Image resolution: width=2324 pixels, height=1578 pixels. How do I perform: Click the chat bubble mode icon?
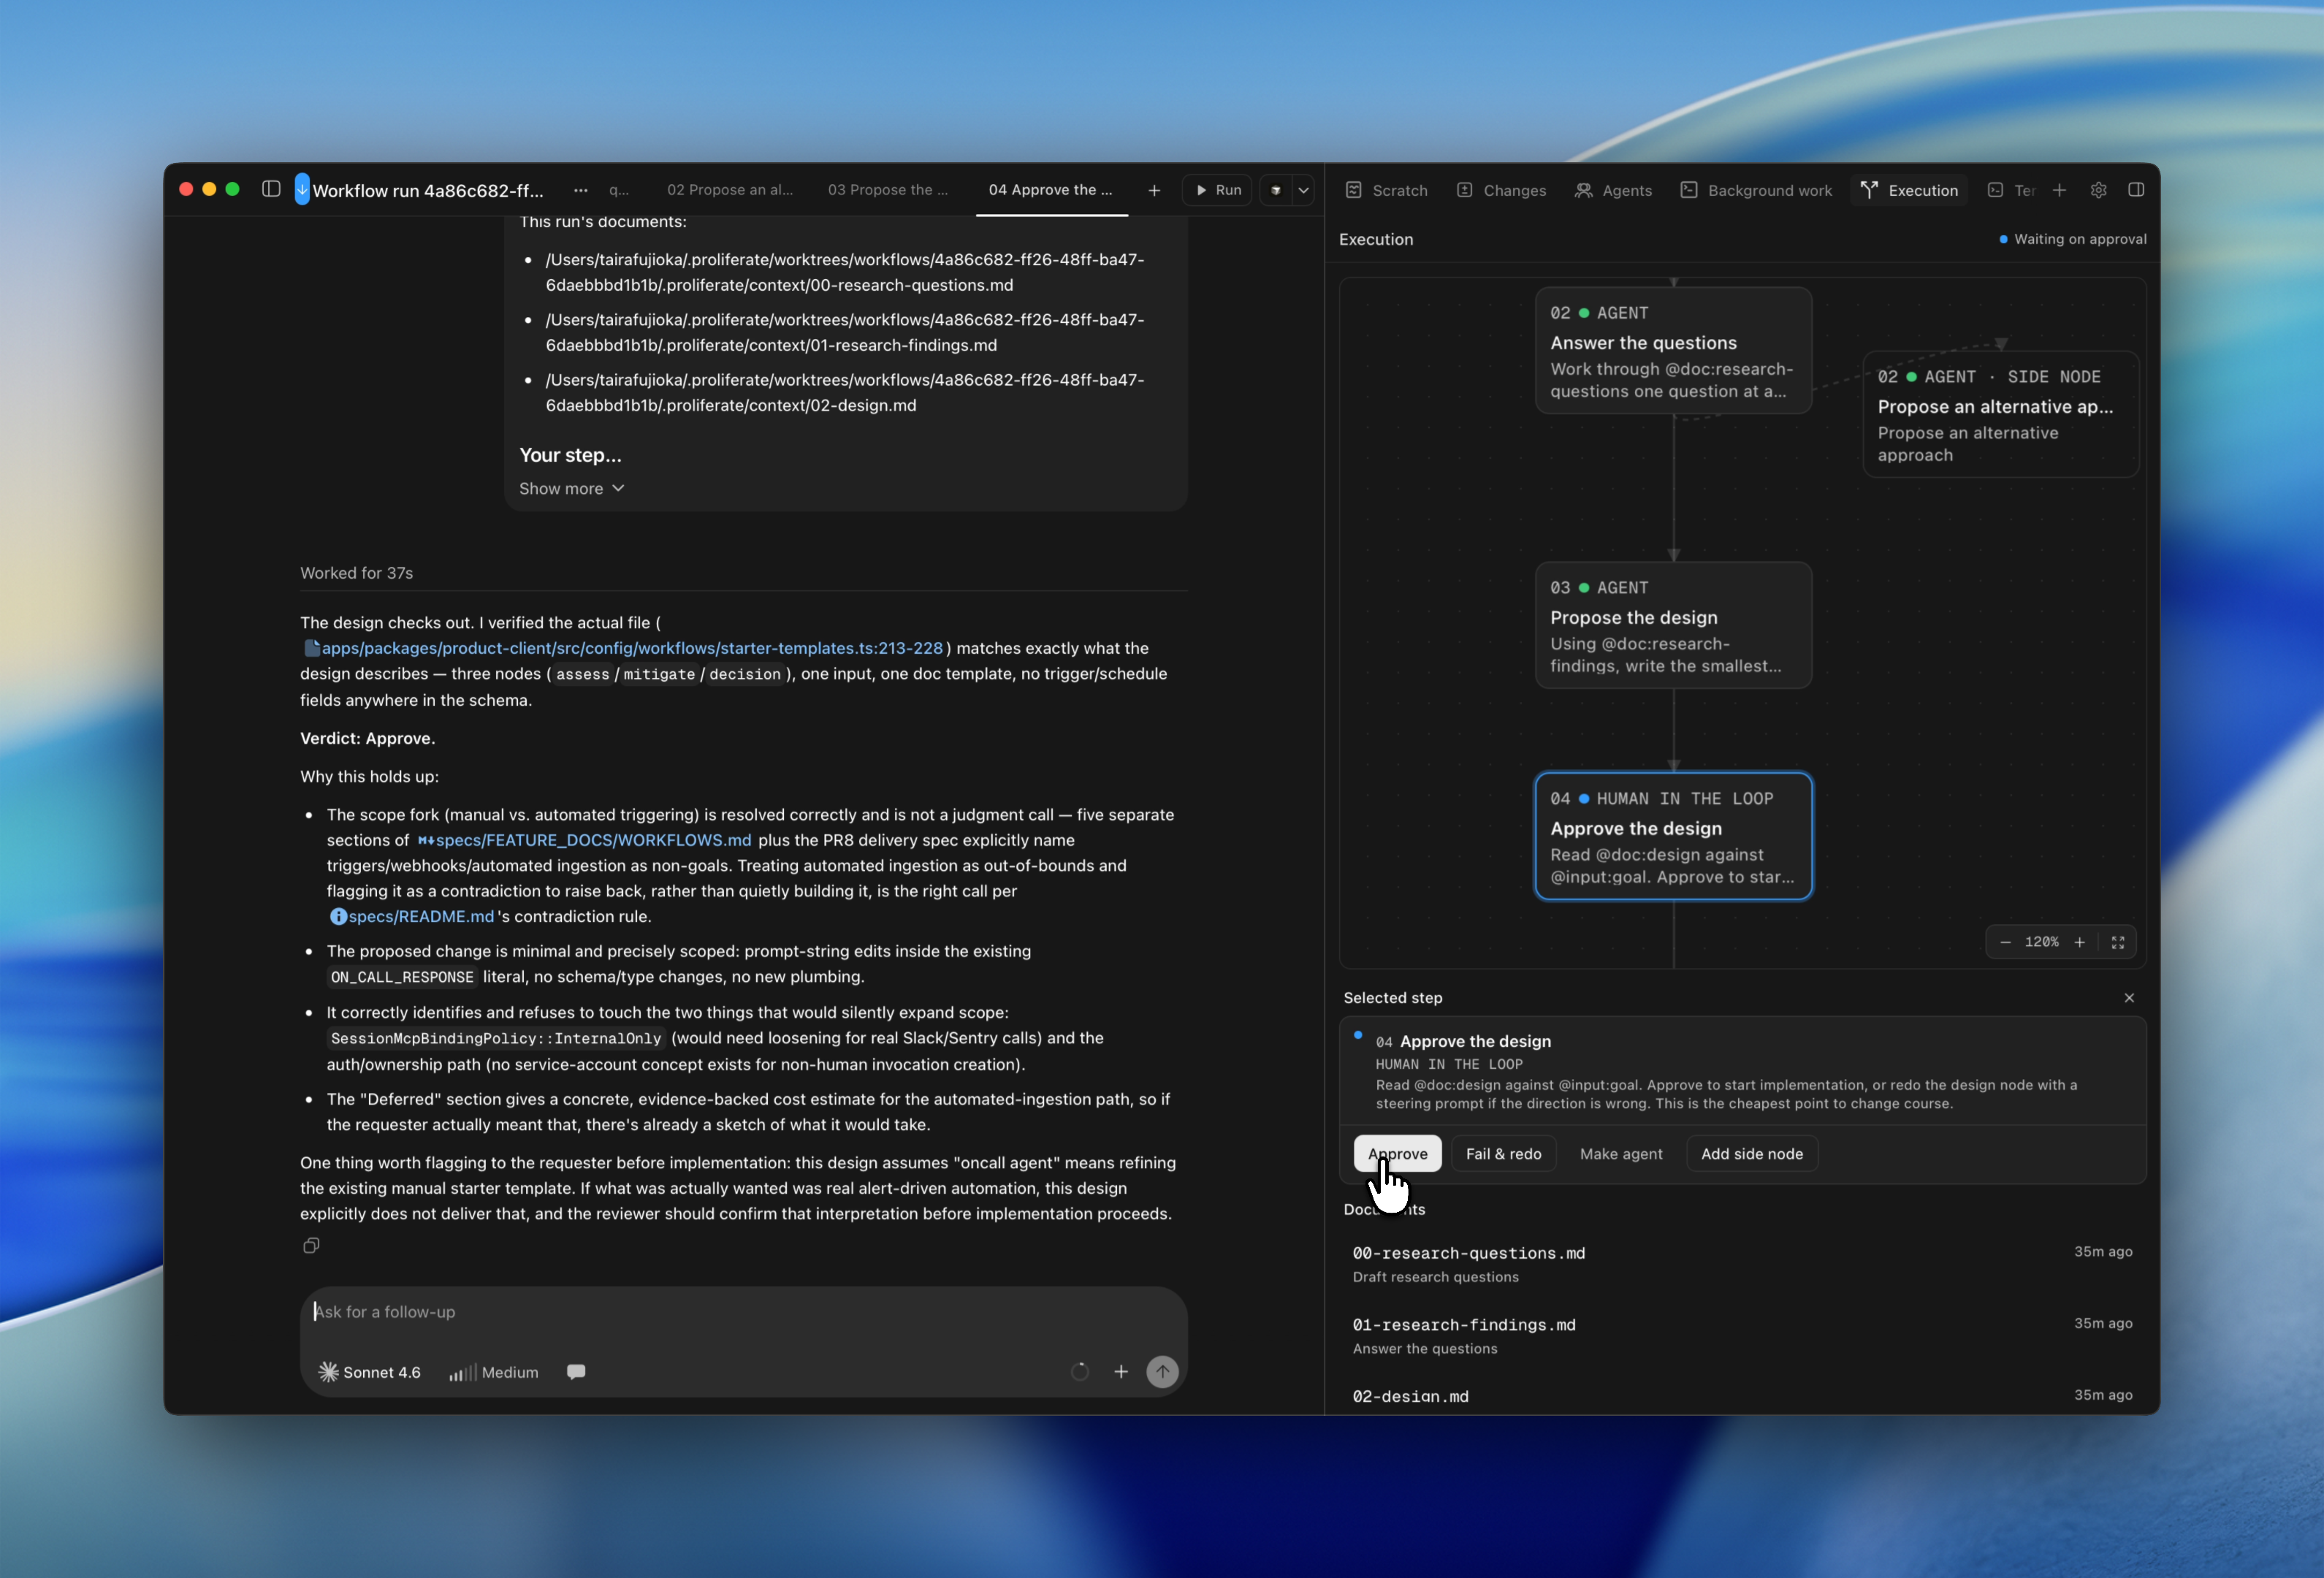coord(576,1372)
